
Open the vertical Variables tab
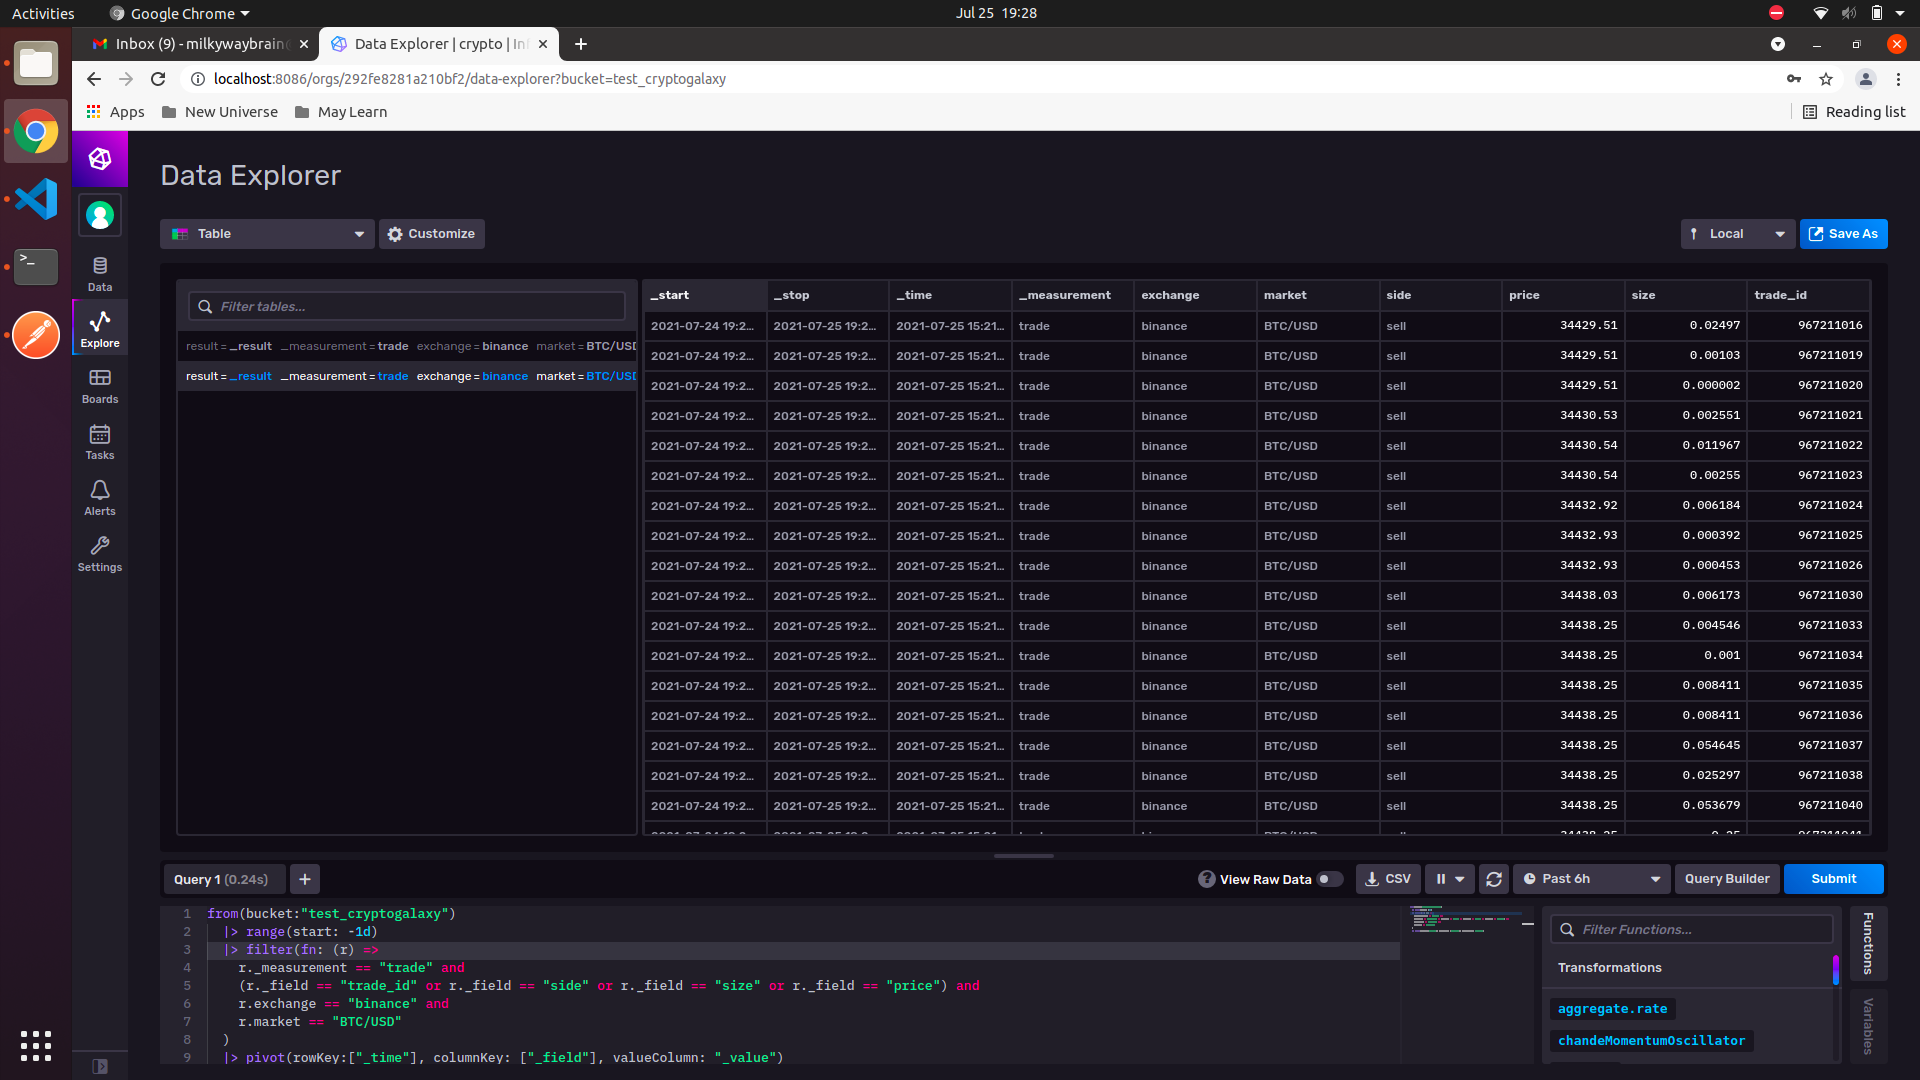click(x=1867, y=1025)
